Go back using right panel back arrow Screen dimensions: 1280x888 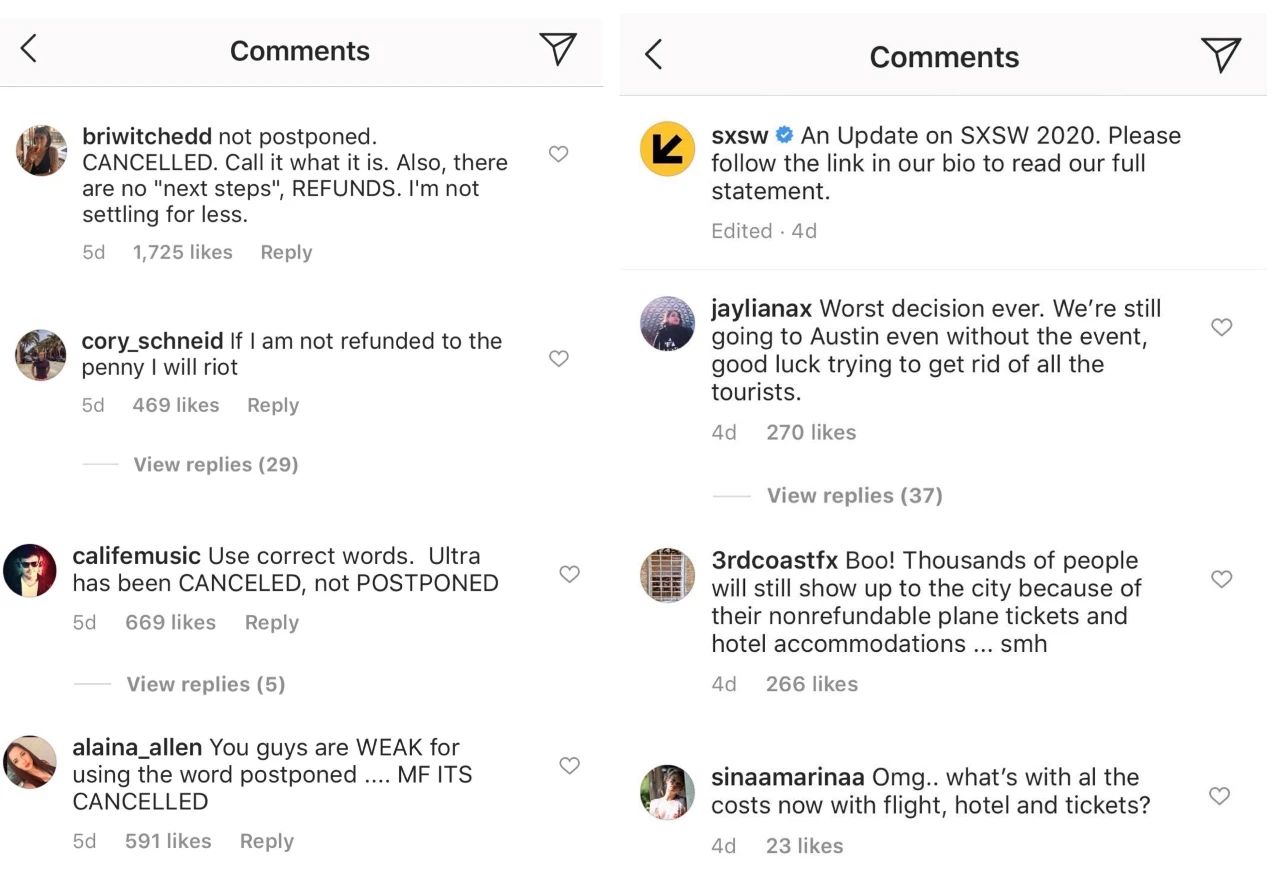tap(654, 54)
